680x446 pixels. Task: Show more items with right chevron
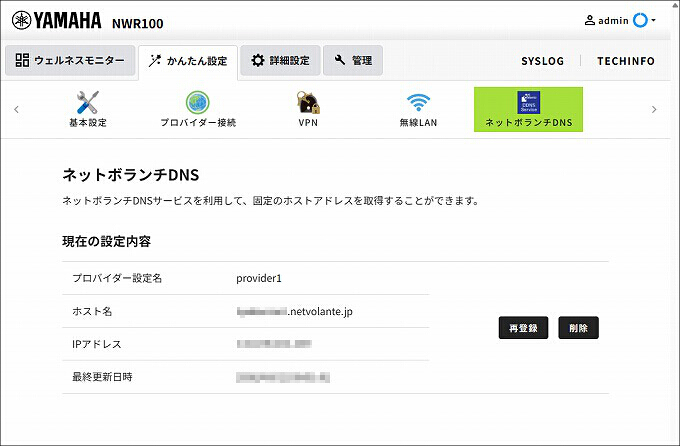(654, 109)
